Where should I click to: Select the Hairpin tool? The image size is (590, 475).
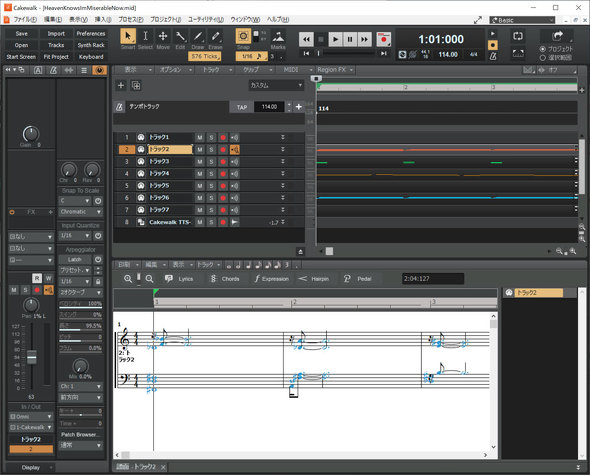(x=313, y=279)
